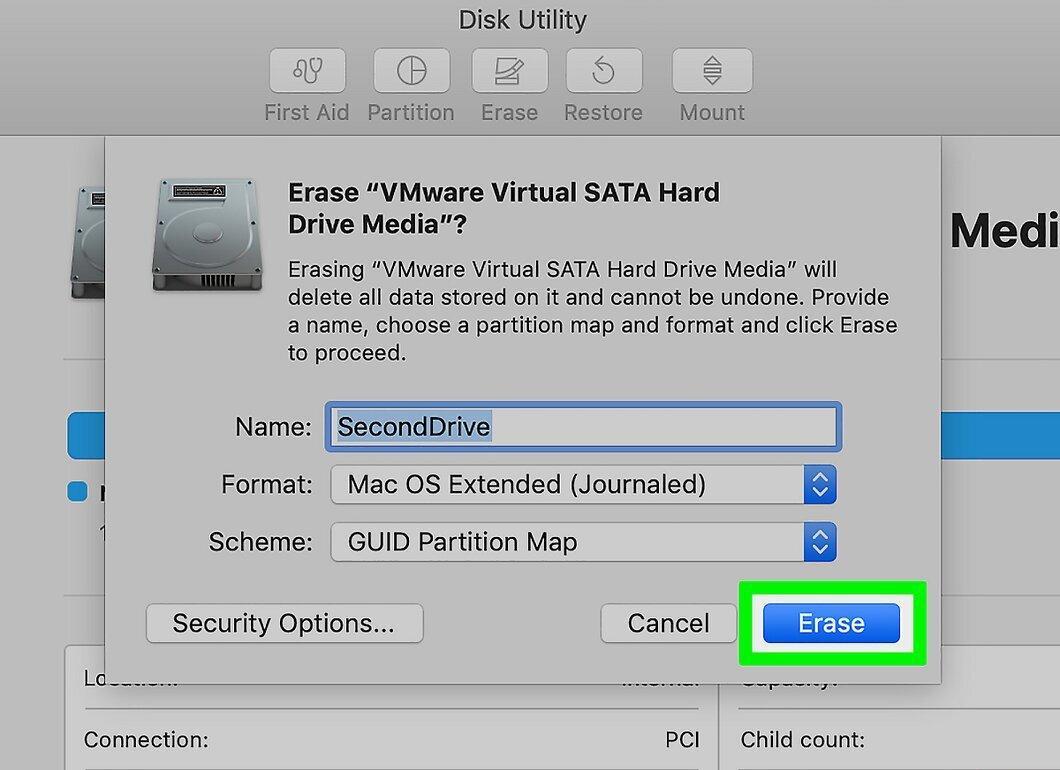Select the Erase toolbar icon
1060x770 pixels.
509,70
